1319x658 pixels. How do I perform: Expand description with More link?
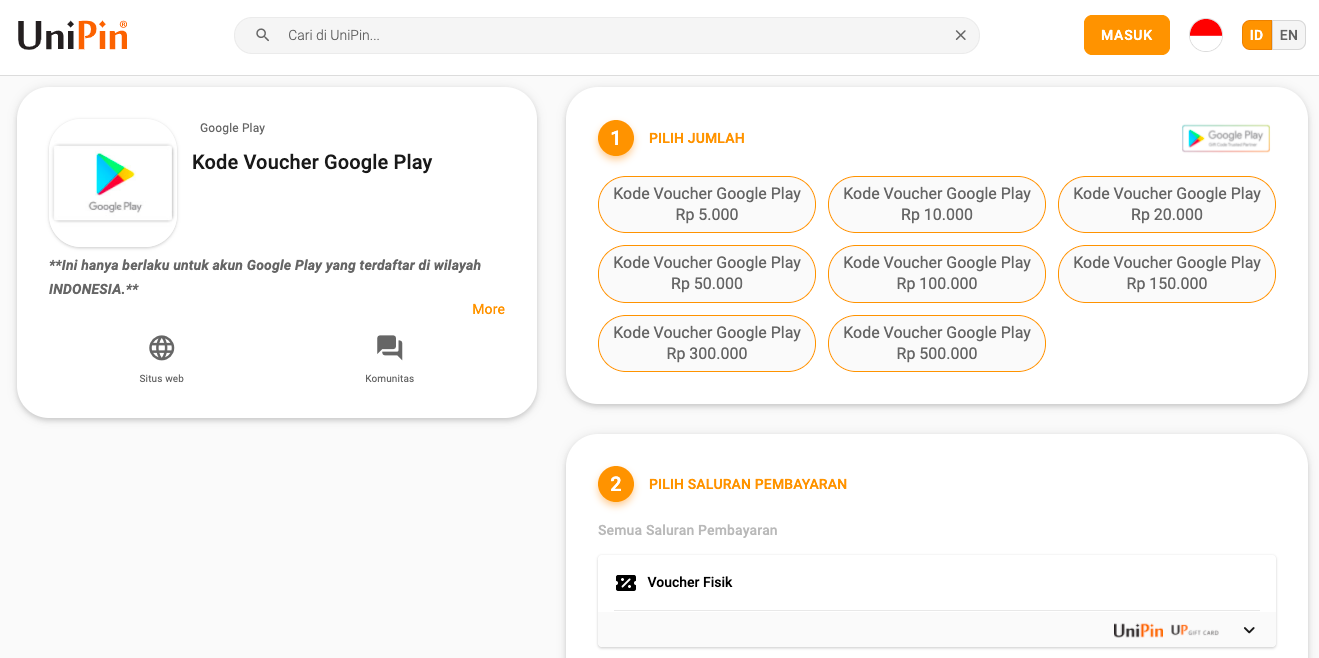488,309
